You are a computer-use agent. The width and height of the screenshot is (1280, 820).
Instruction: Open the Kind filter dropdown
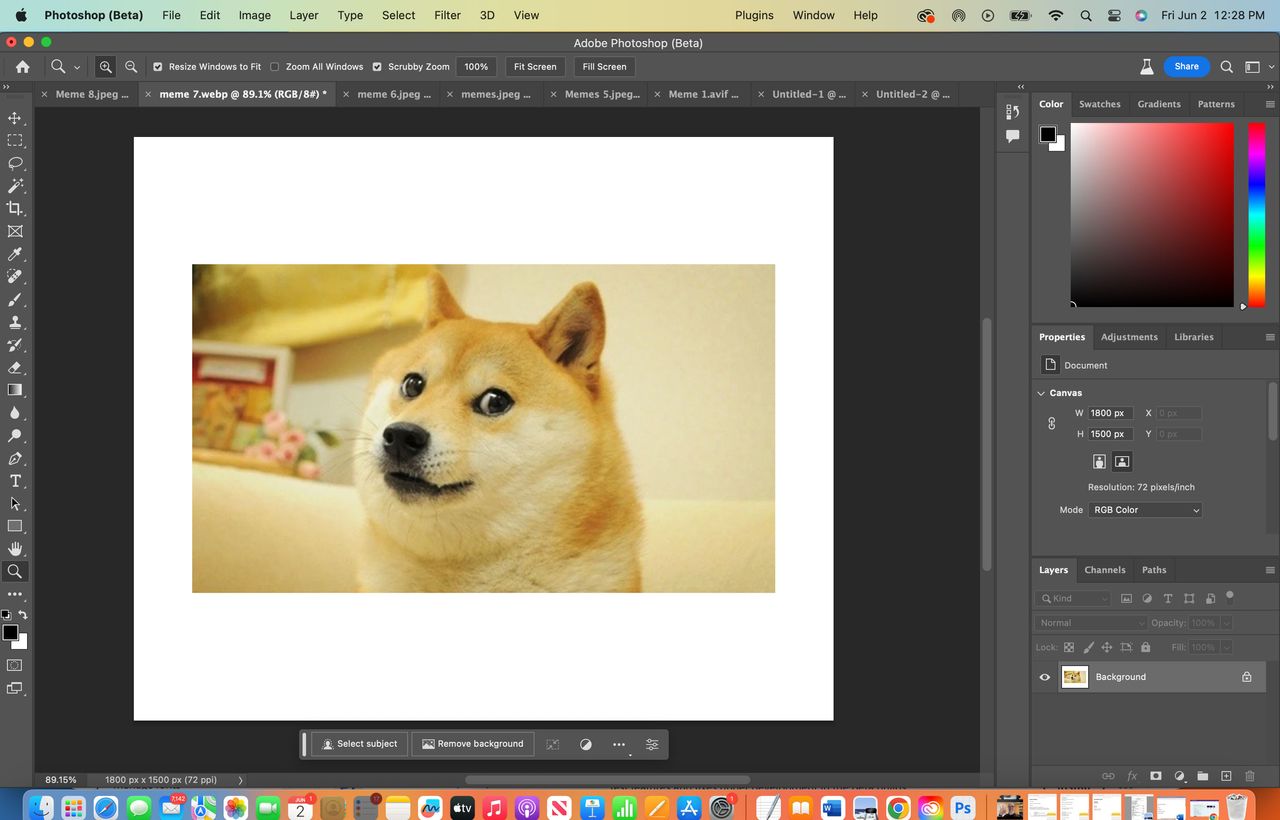point(1074,598)
